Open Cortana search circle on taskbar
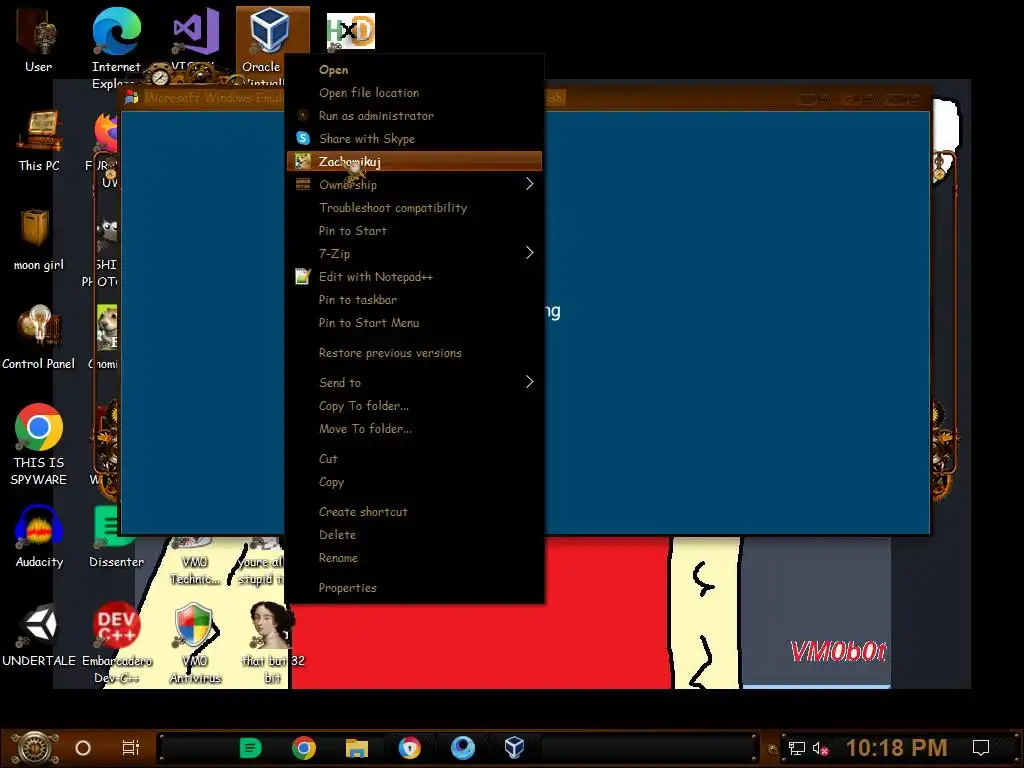Viewport: 1024px width, 768px height. 83,748
